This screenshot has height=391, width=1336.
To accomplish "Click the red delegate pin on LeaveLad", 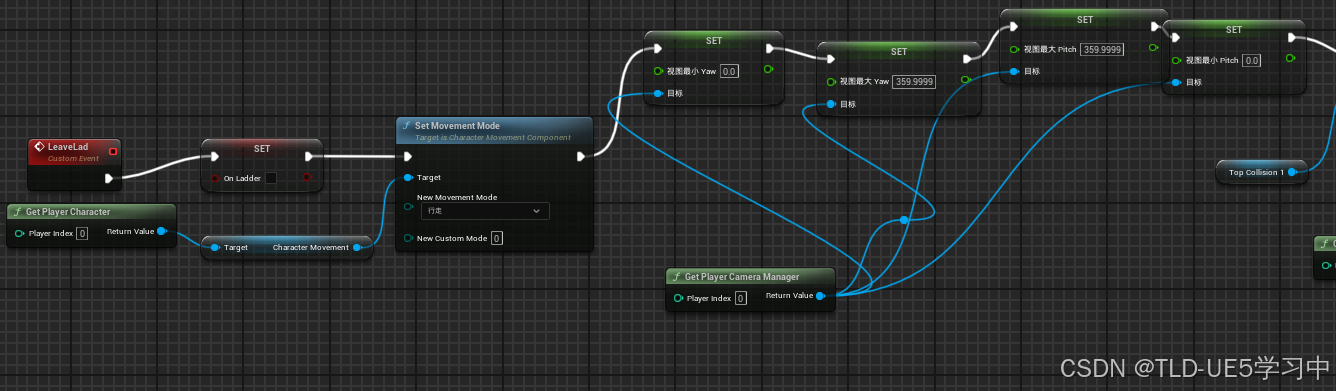I will (113, 151).
